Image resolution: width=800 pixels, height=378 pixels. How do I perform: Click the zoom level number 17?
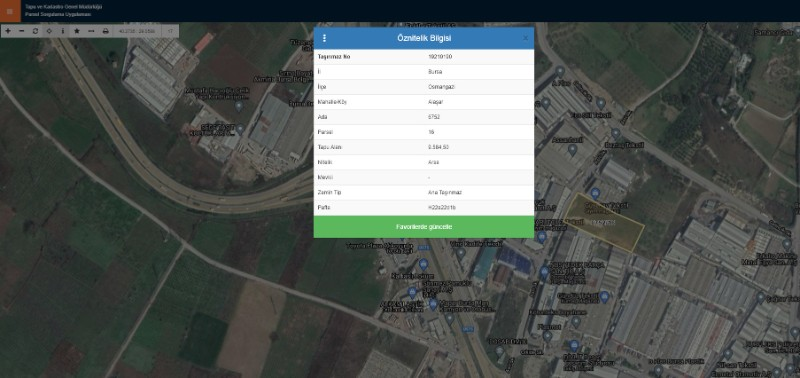pos(170,31)
